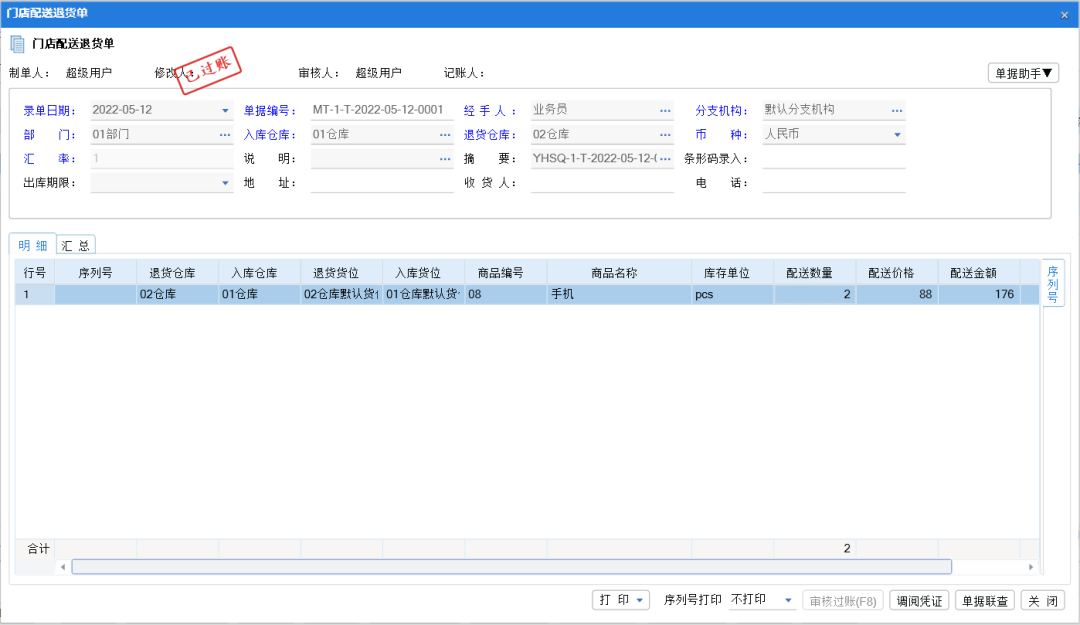Click the 02仓库默认货位 cell
Screen dimensions: 1080x625
tap(342, 294)
